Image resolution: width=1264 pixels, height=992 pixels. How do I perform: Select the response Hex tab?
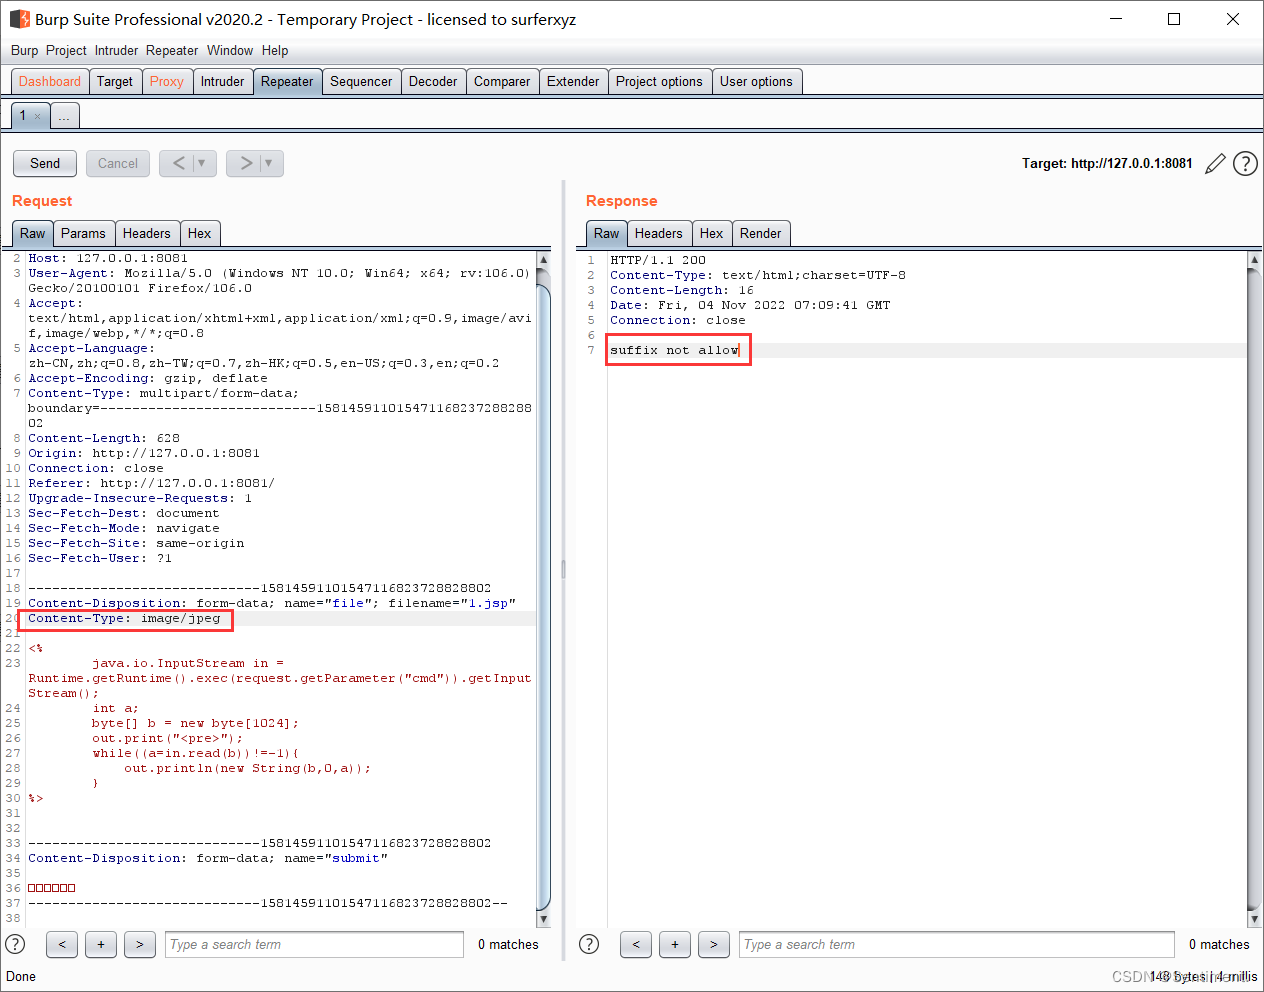tap(712, 233)
